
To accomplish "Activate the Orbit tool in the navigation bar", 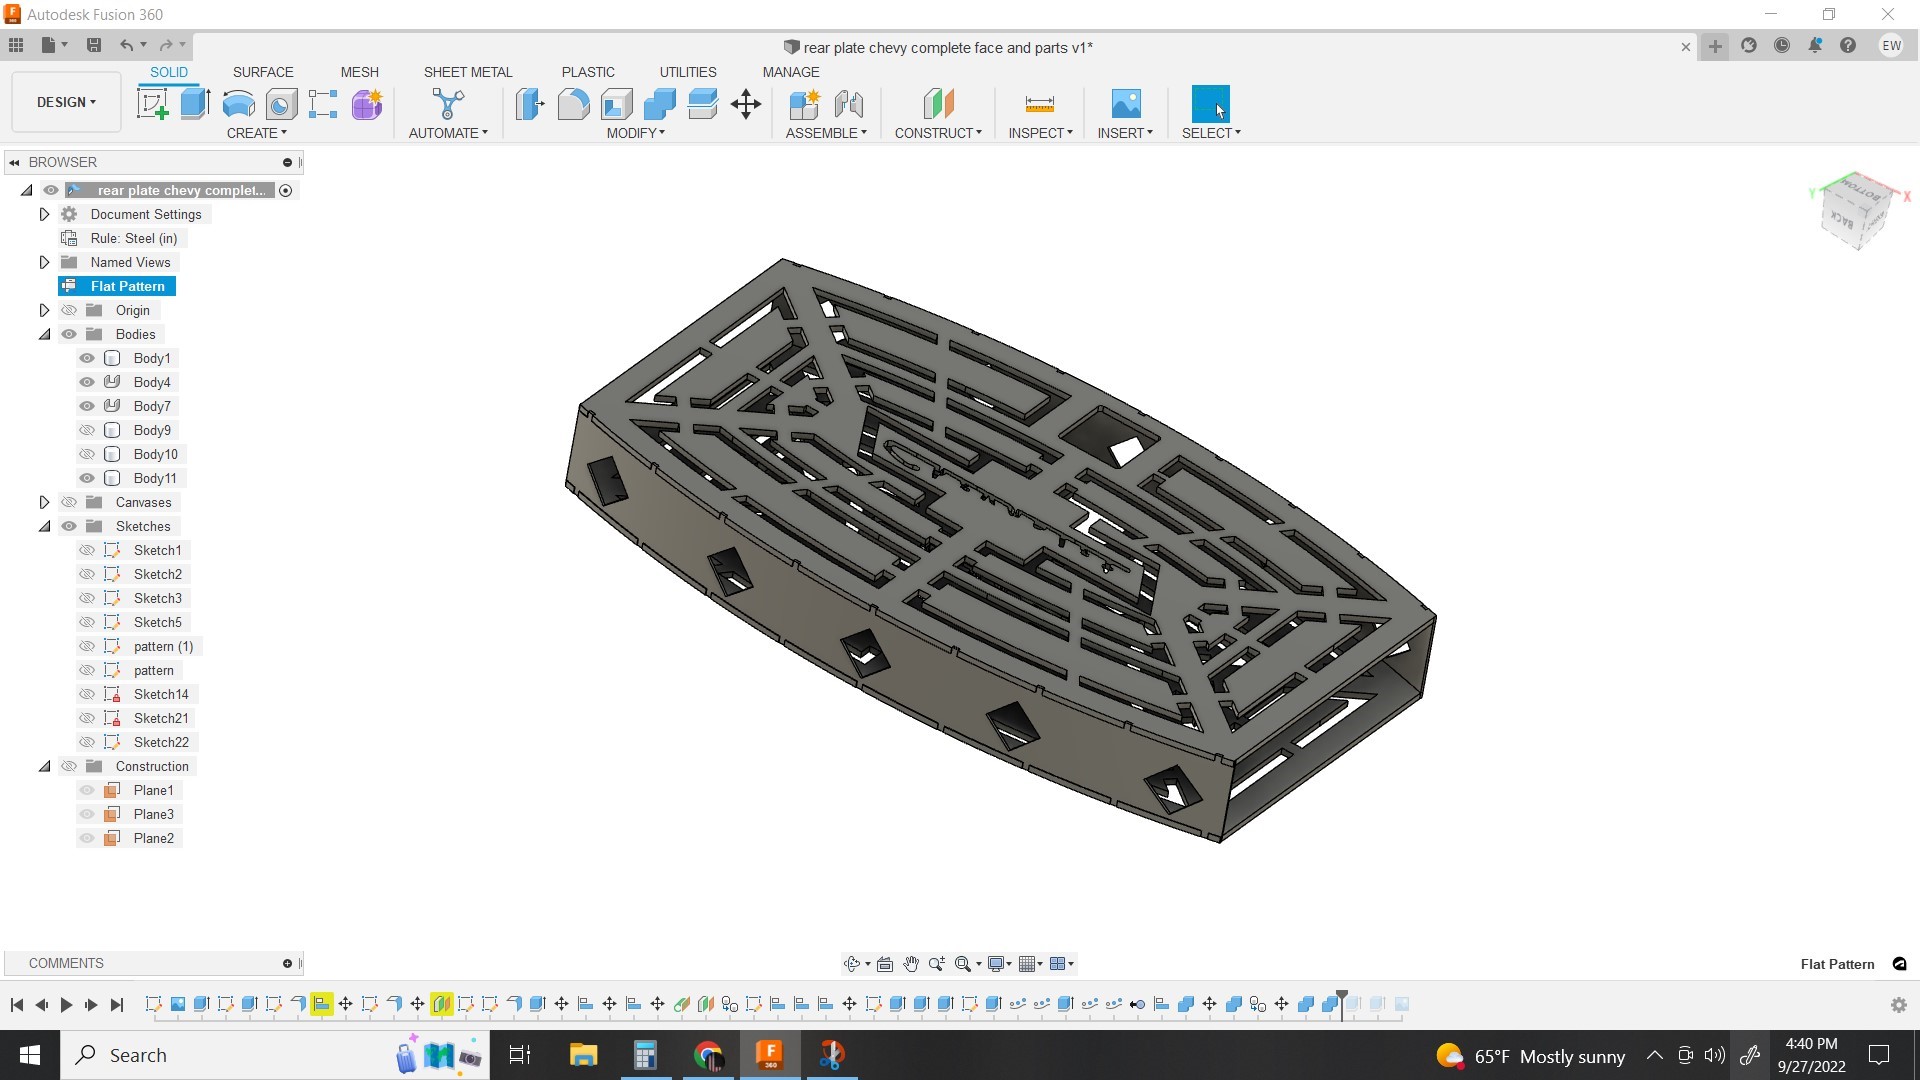I will click(x=853, y=963).
